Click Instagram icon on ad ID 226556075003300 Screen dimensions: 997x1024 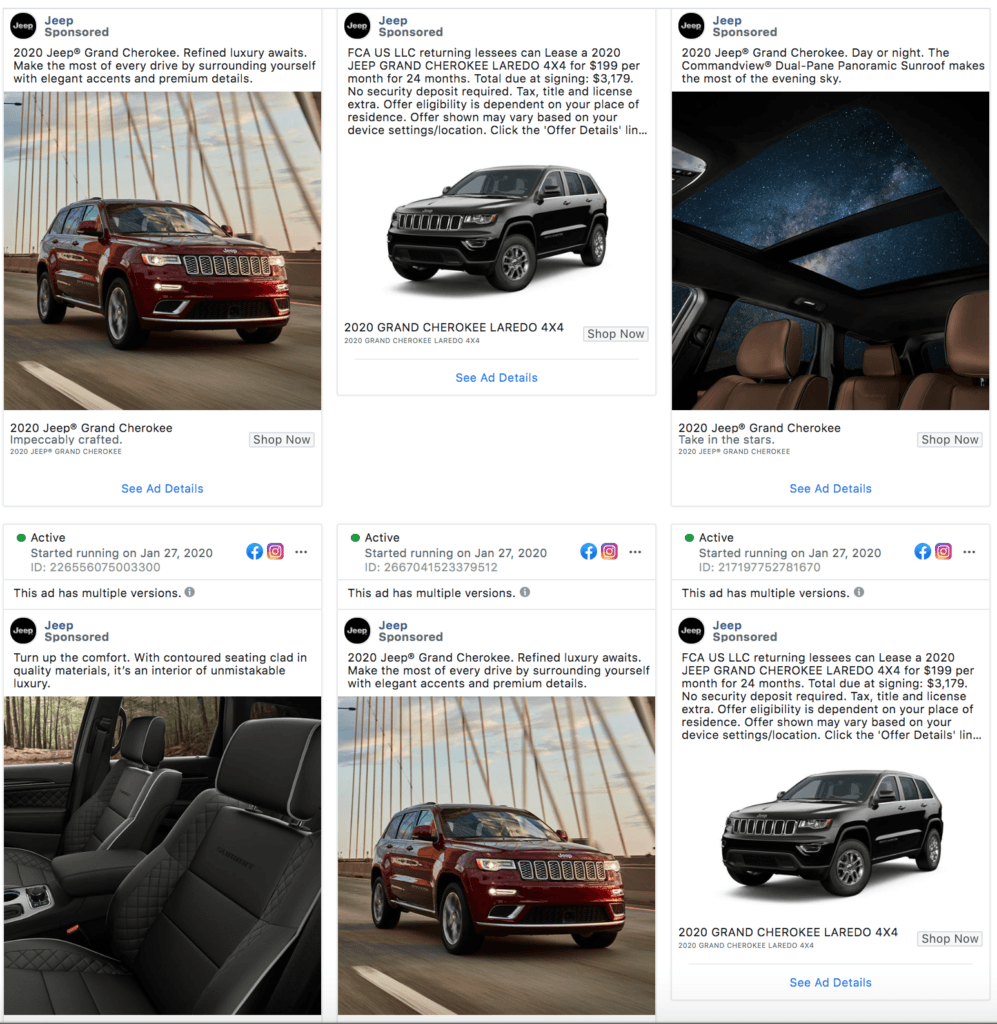click(x=276, y=551)
